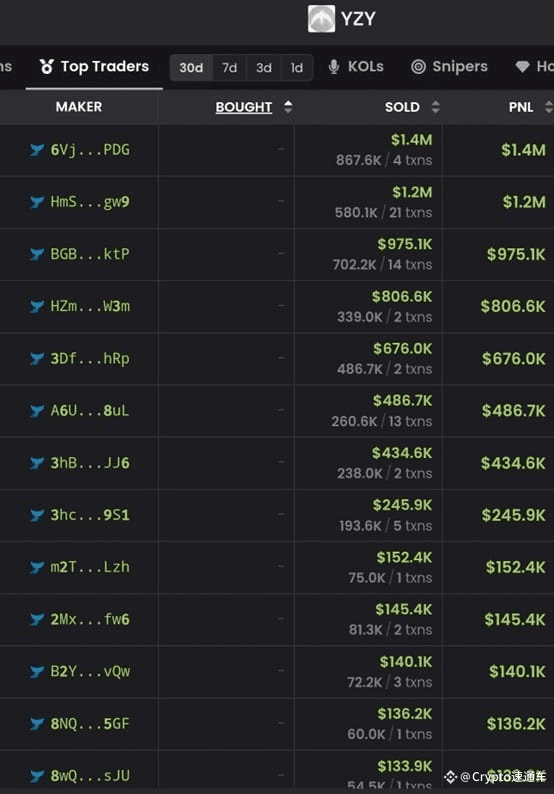Viewport: 554px width, 794px height.
Task: Switch time range to 7d
Action: [229, 67]
